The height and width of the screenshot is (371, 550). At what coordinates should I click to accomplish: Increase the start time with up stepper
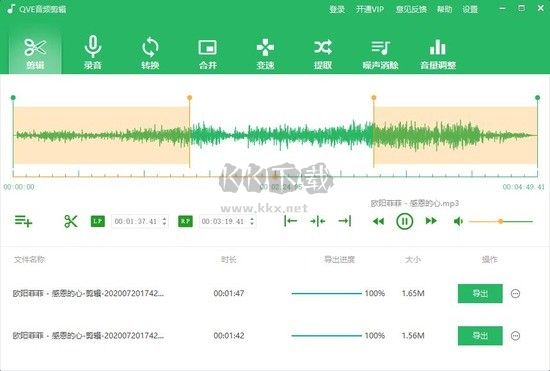click(165, 218)
